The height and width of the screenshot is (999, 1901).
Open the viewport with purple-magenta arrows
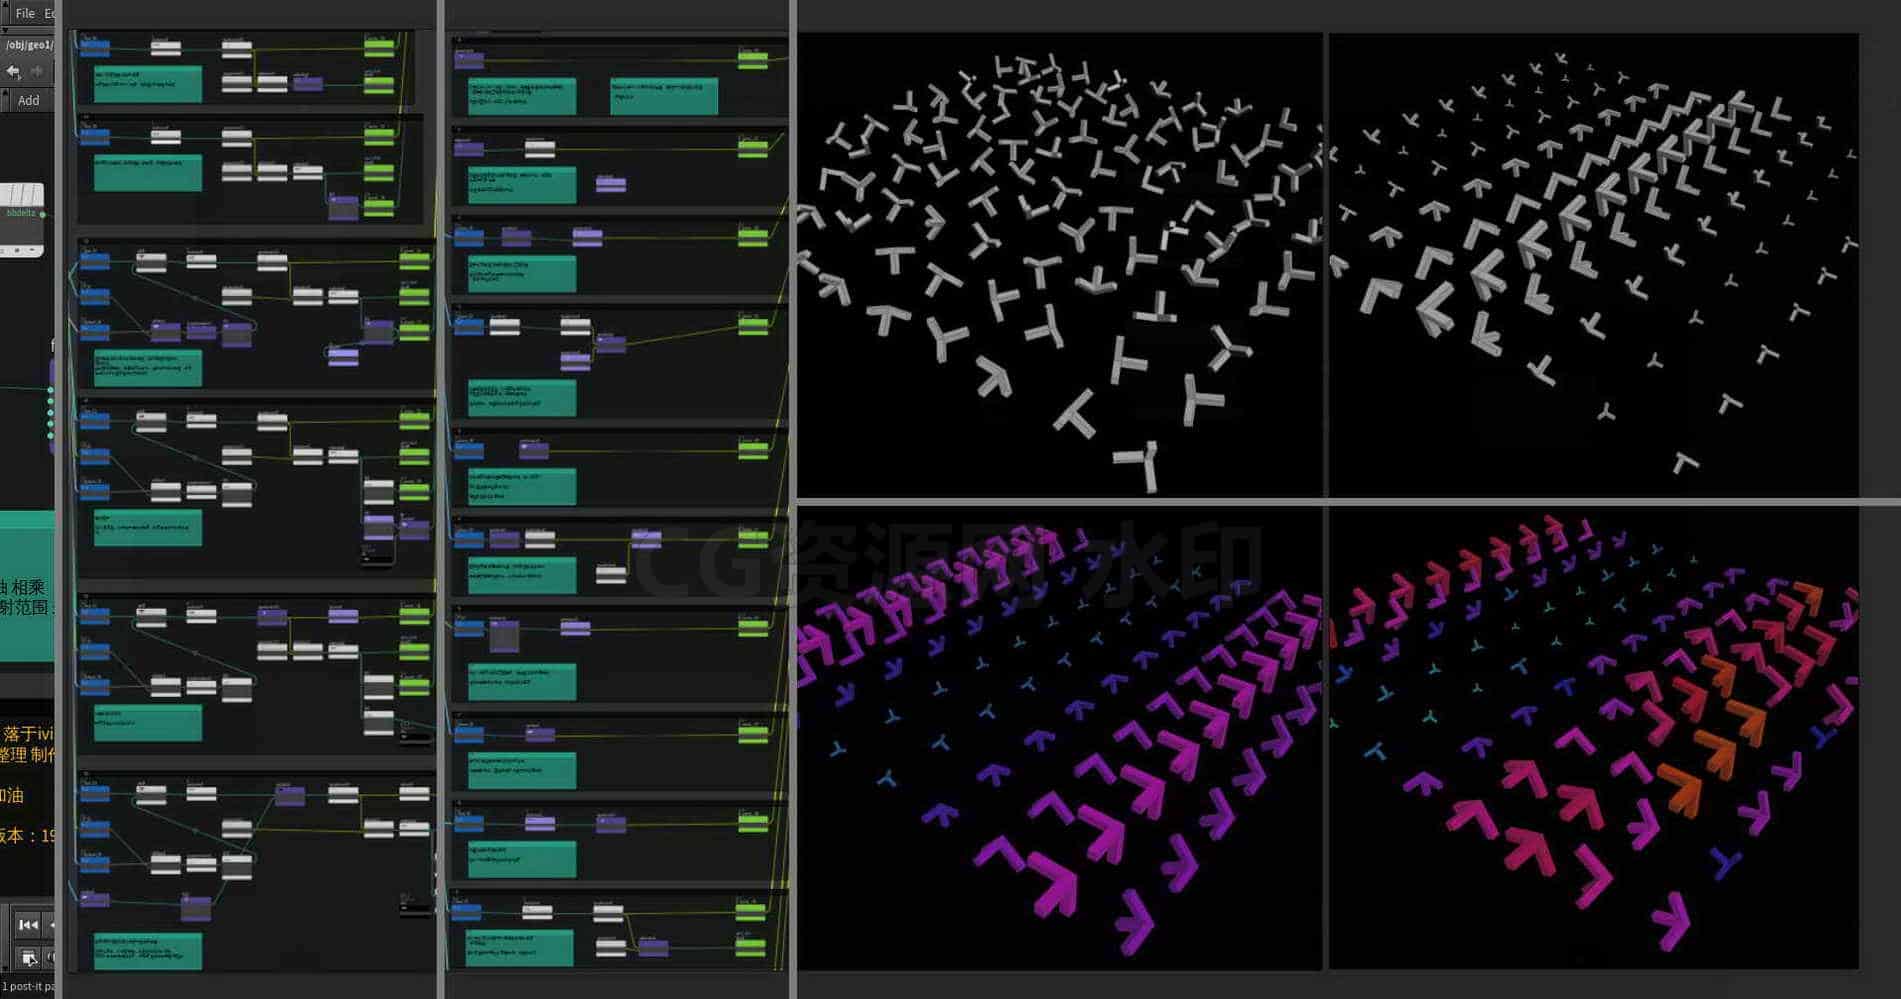pyautogui.click(x=1060, y=738)
